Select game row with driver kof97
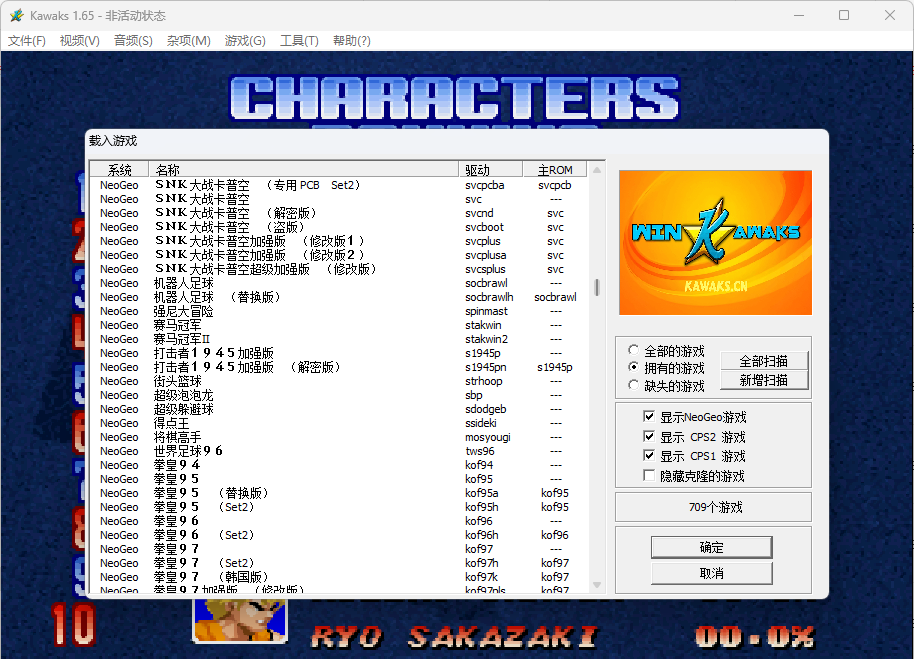914x659 pixels. tap(338, 549)
